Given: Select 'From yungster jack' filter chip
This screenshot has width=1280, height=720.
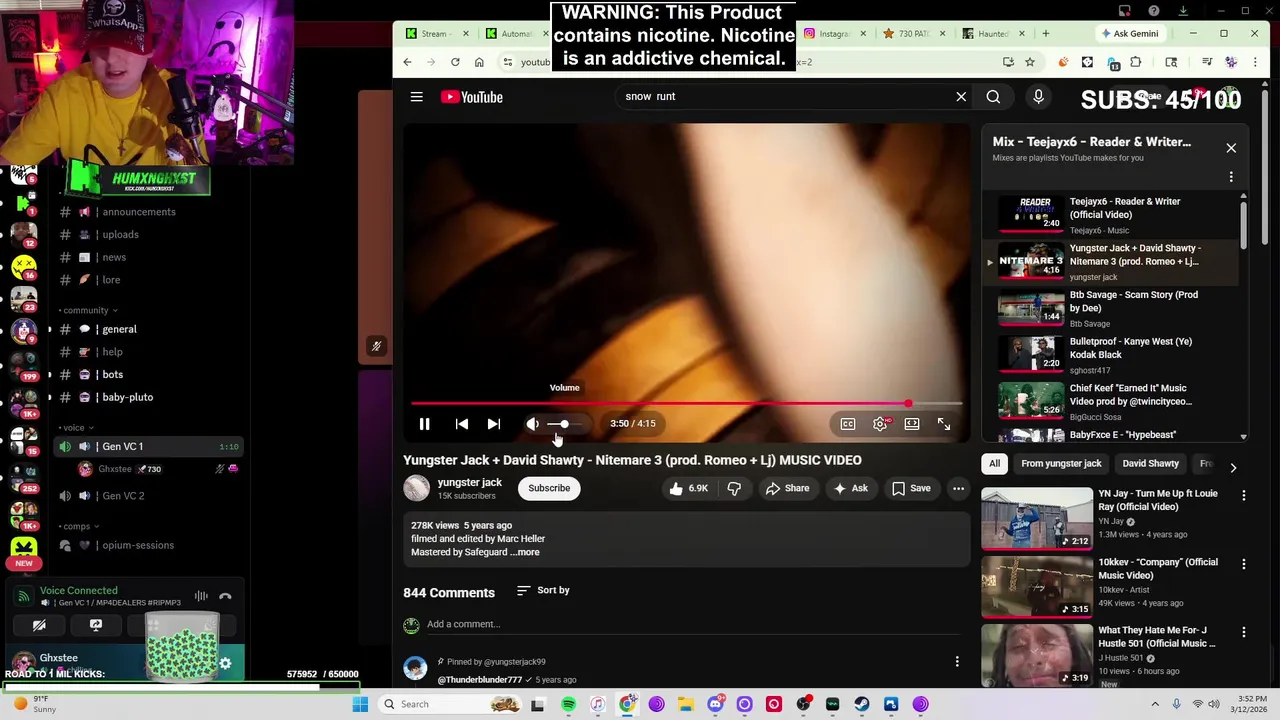Looking at the screenshot, I should pos(1061,464).
